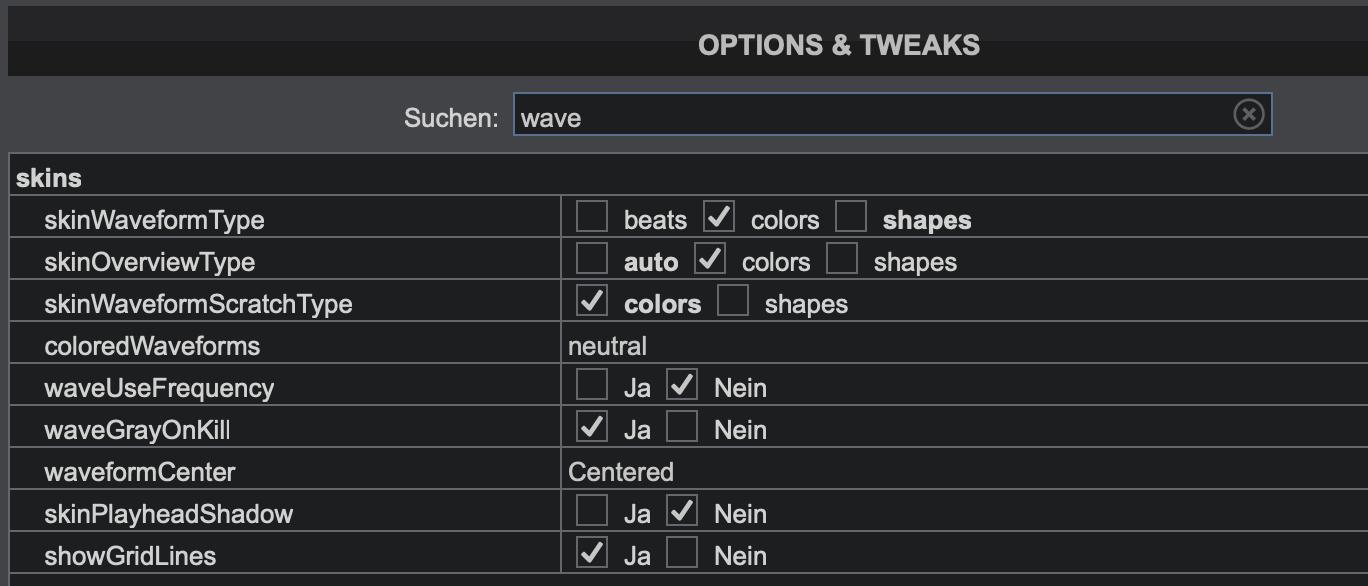This screenshot has width=1368, height=586.
Task: Toggle colors checkbox for skinWaveformType
Action: click(719, 217)
